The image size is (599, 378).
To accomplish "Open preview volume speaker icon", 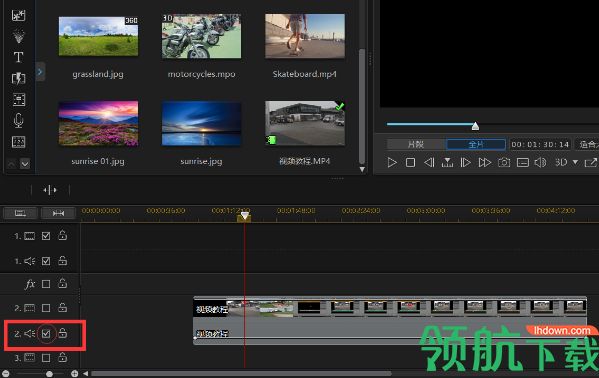I will pyautogui.click(x=540, y=162).
